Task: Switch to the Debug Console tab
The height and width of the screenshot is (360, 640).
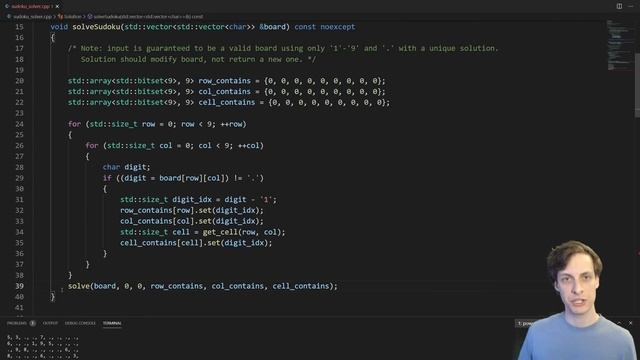Action: pos(80,323)
